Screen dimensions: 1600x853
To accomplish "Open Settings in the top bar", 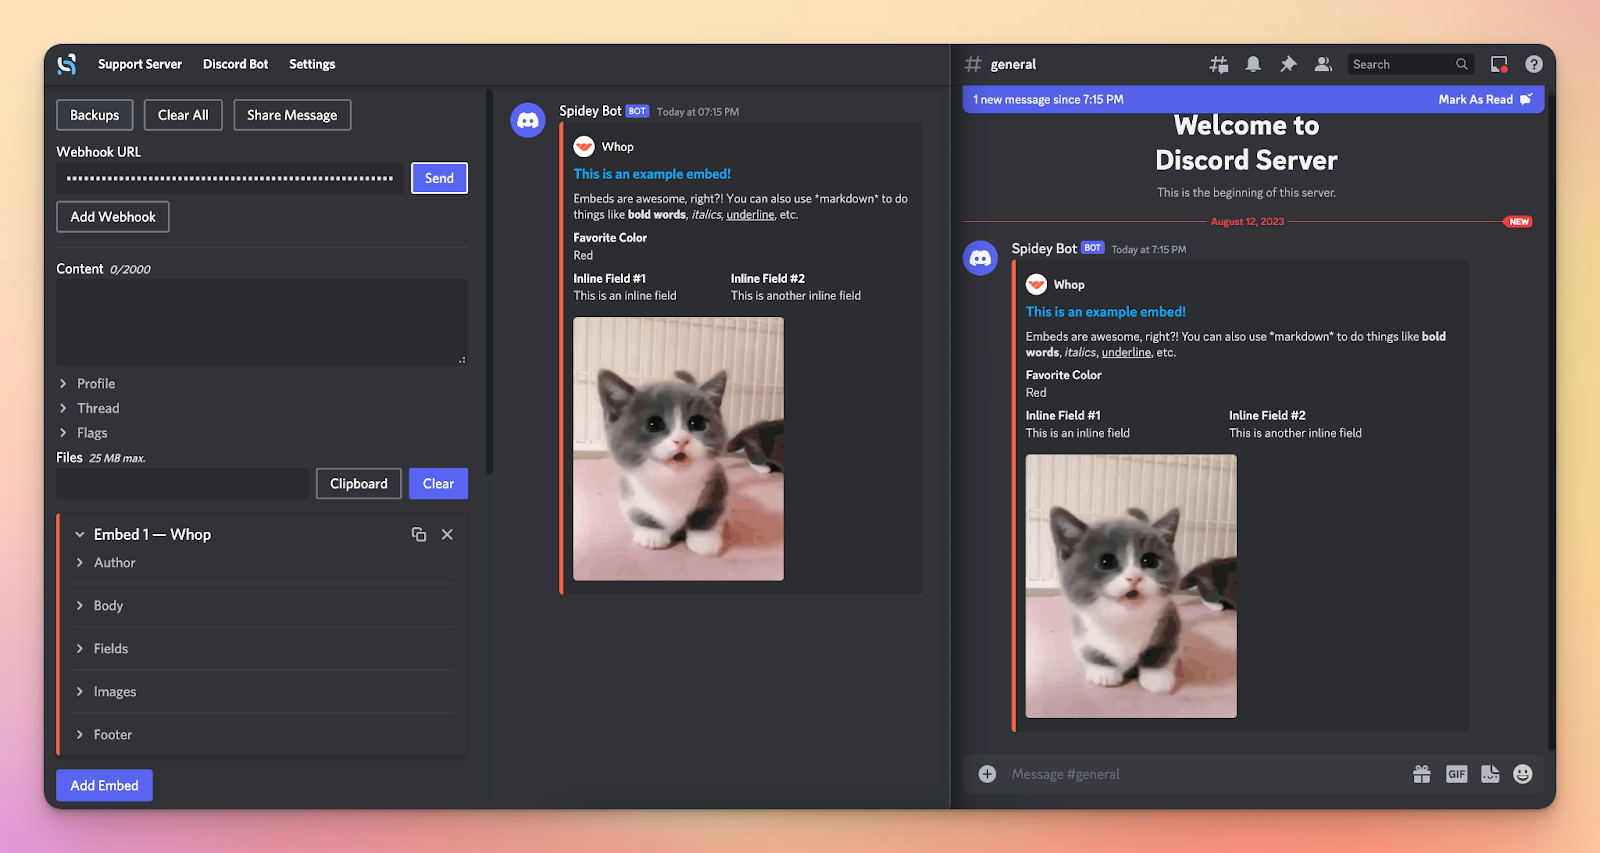I will 312,64.
